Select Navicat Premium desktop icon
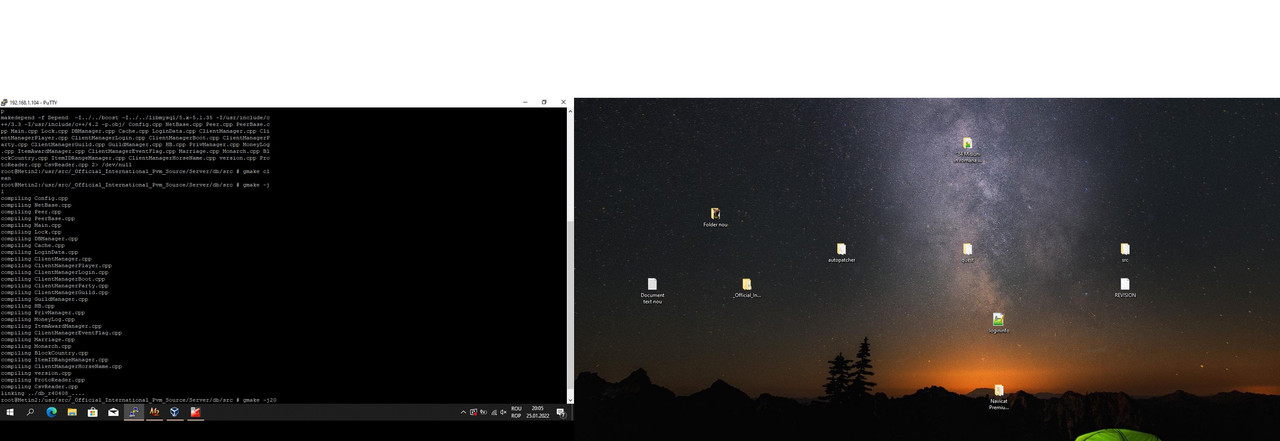 [998, 397]
